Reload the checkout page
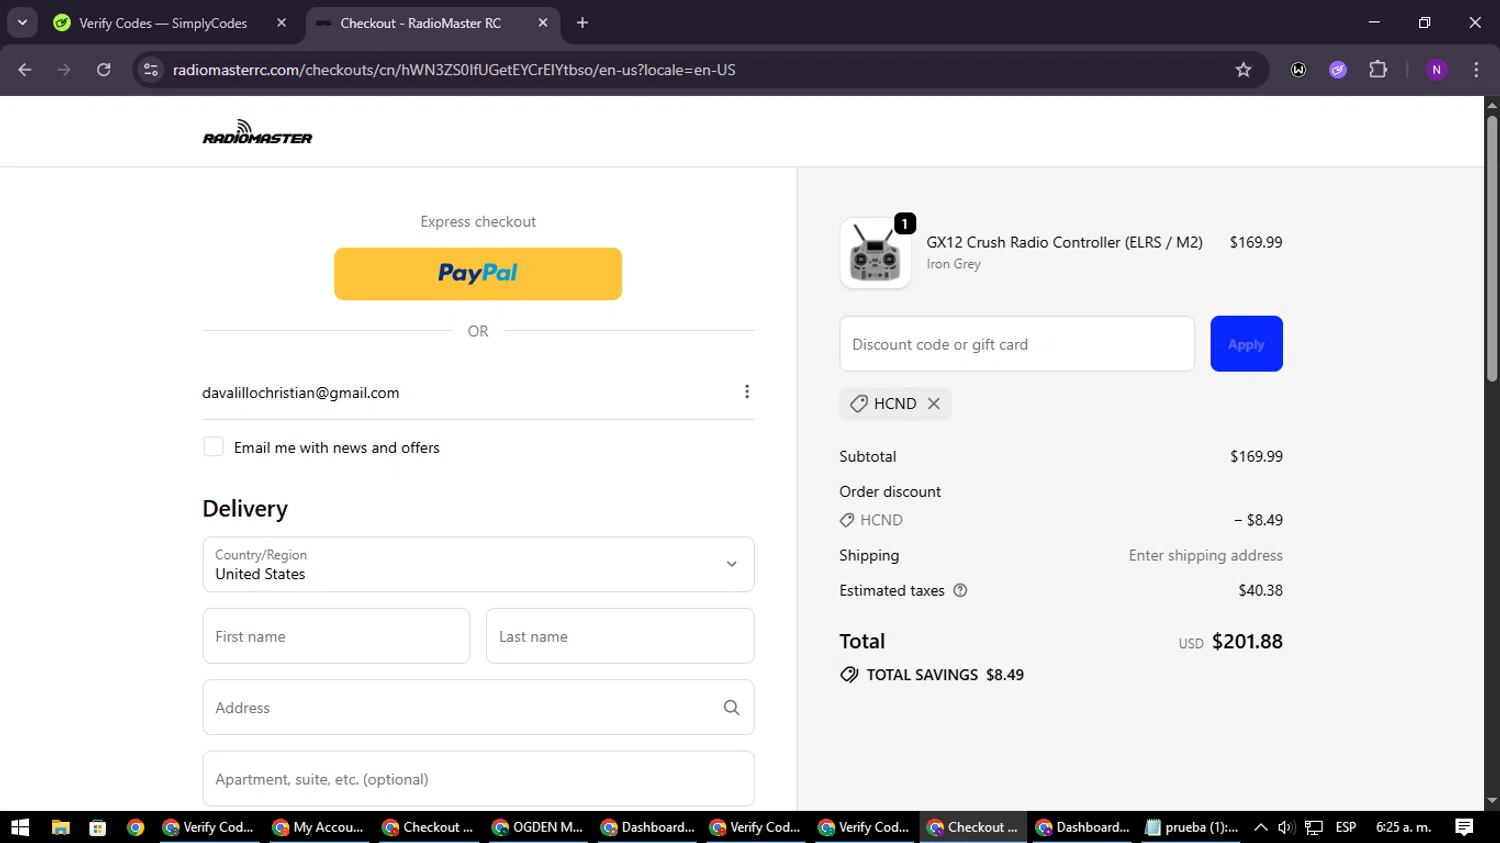1500x843 pixels. tap(104, 70)
